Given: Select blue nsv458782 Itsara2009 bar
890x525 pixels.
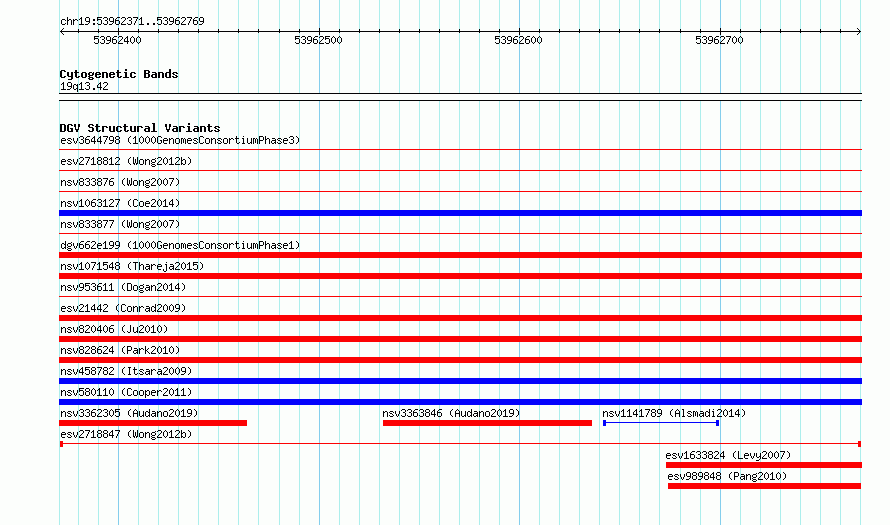Looking at the screenshot, I should (x=460, y=381).
